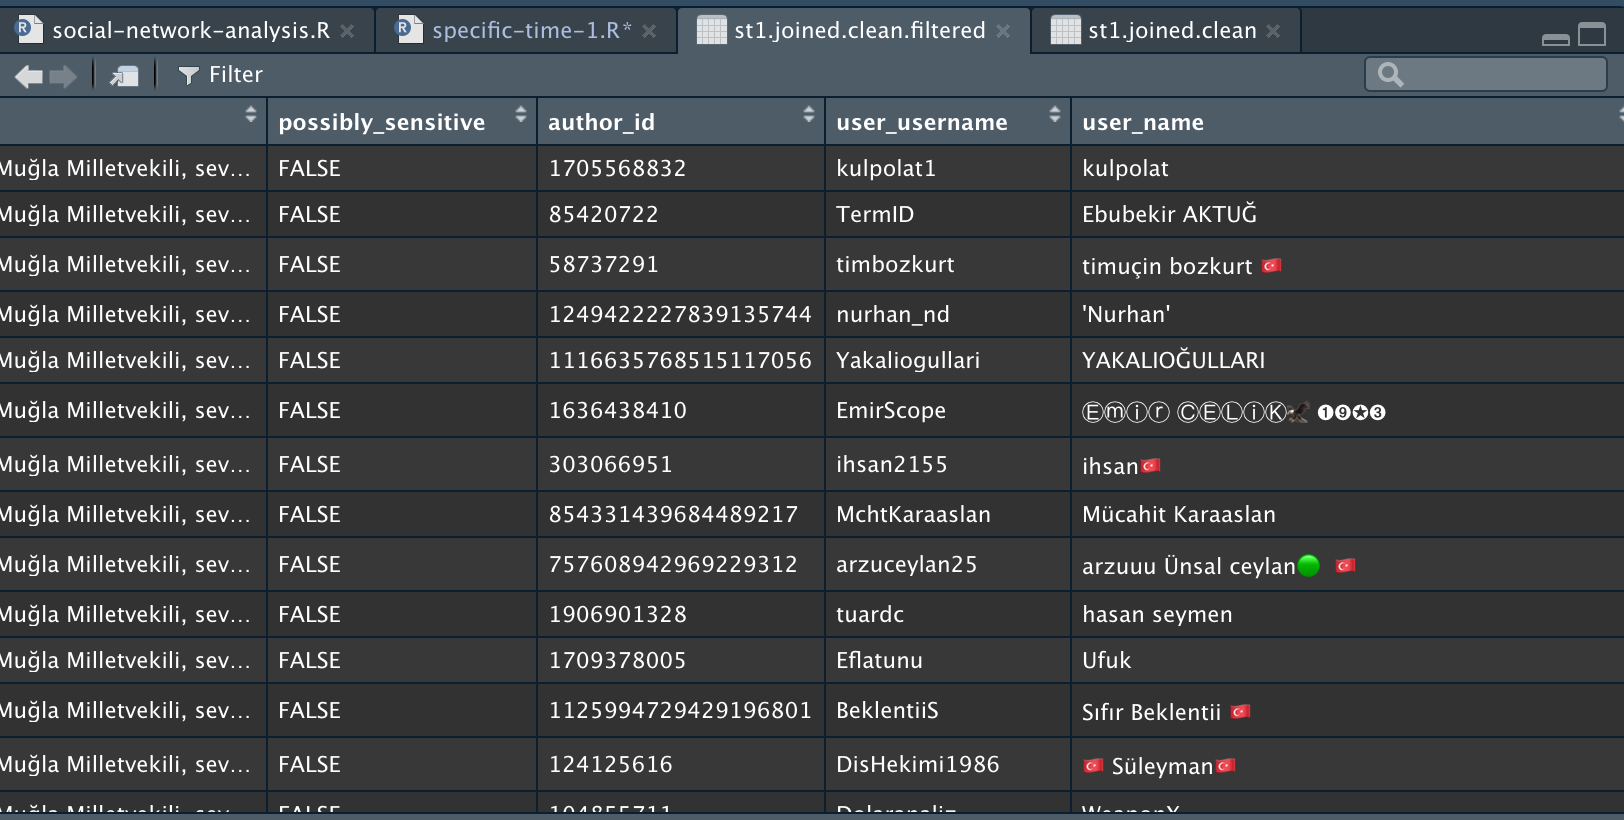The image size is (1624, 820).
Task: Toggle the Filter button
Action: 220,75
